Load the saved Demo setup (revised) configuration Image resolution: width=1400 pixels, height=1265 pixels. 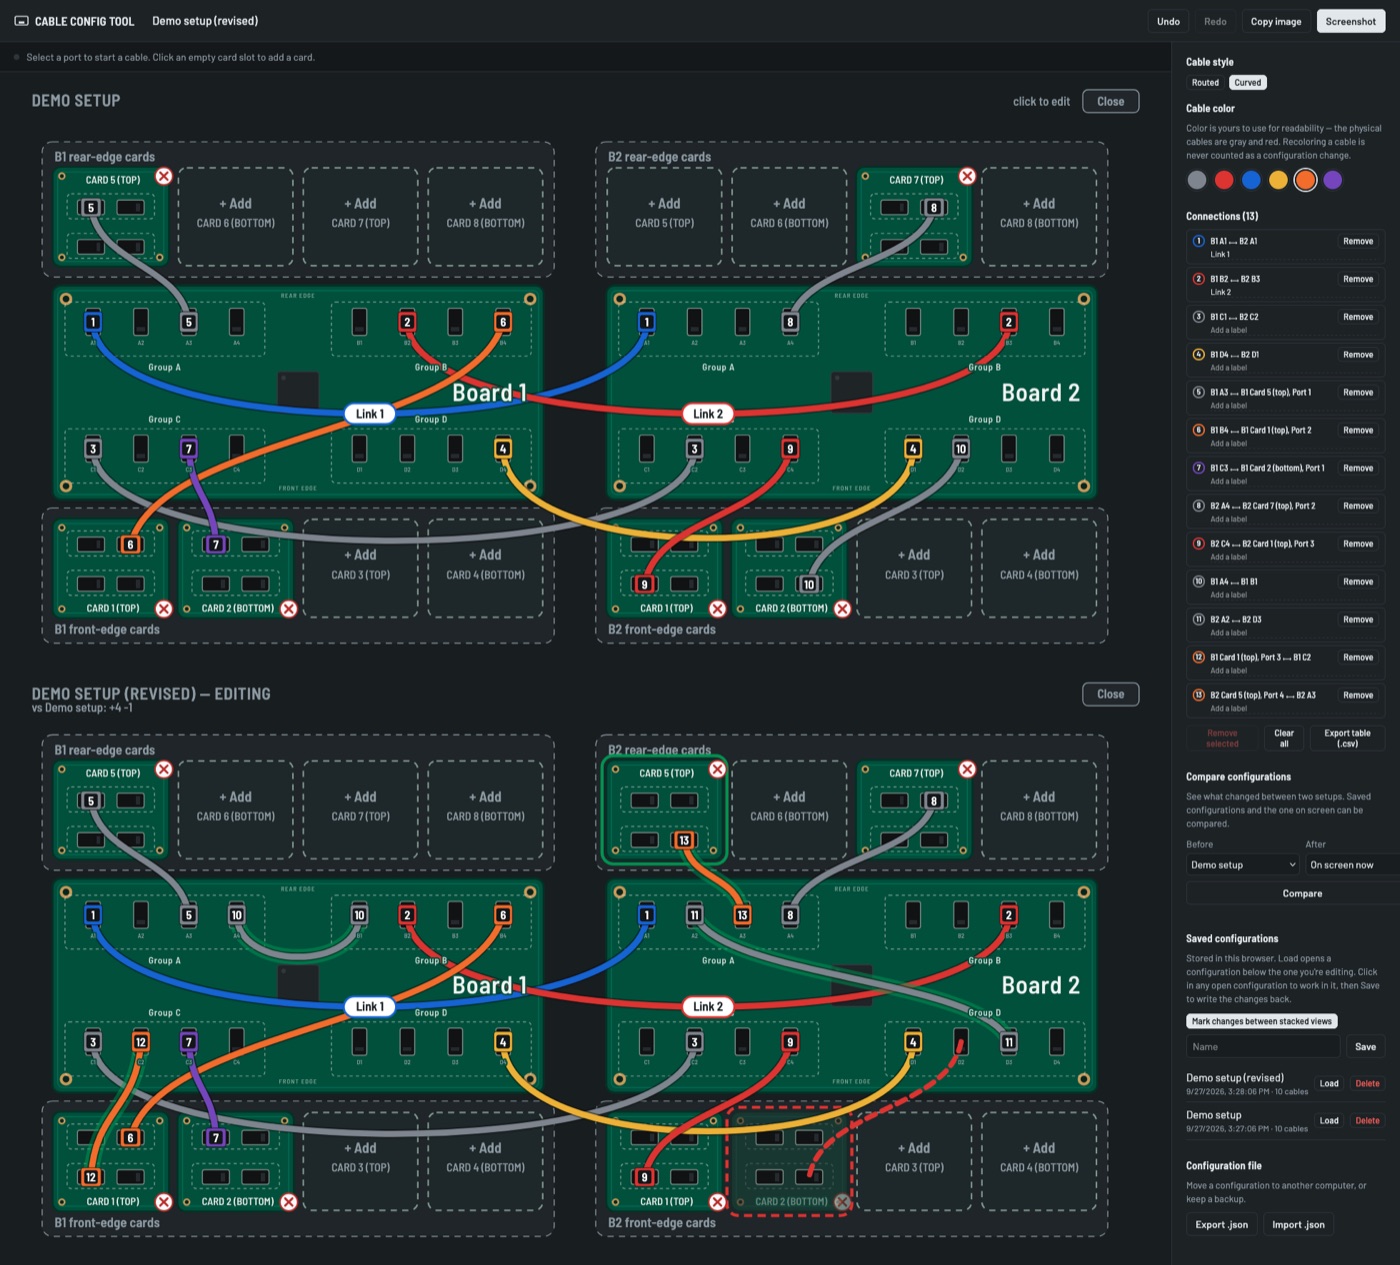click(x=1329, y=1084)
